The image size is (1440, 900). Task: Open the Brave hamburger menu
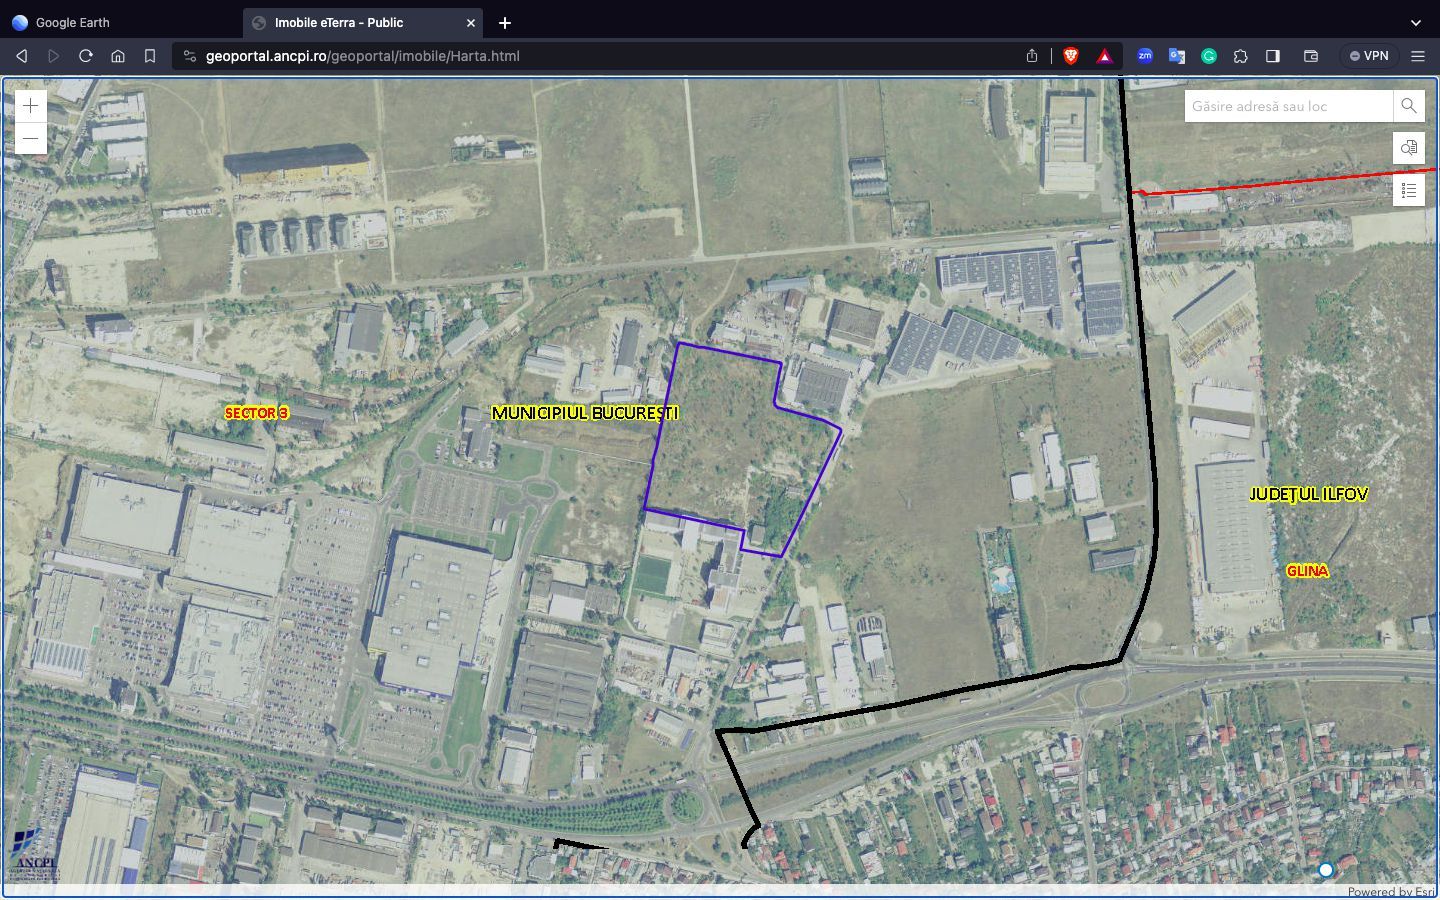1418,56
